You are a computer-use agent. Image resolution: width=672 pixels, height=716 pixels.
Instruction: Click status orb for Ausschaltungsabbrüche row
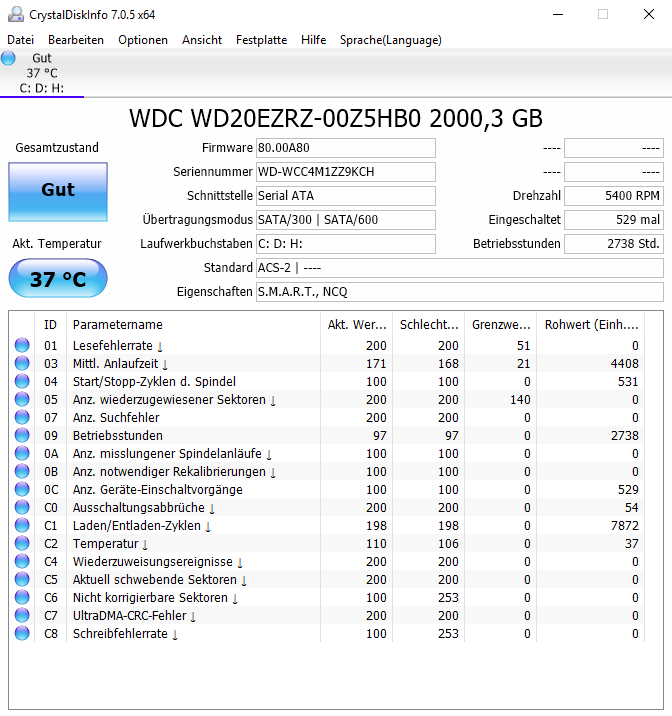point(22,507)
